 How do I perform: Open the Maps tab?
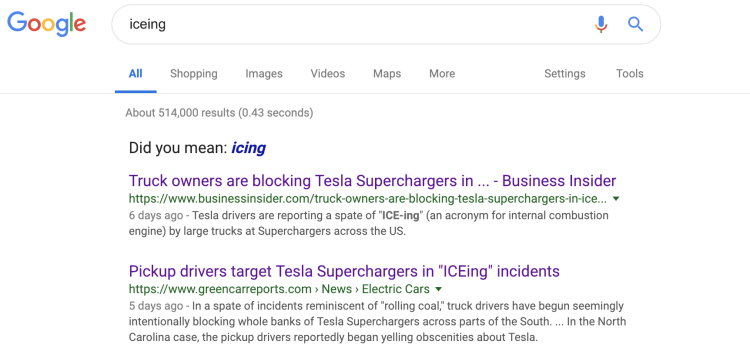(387, 74)
